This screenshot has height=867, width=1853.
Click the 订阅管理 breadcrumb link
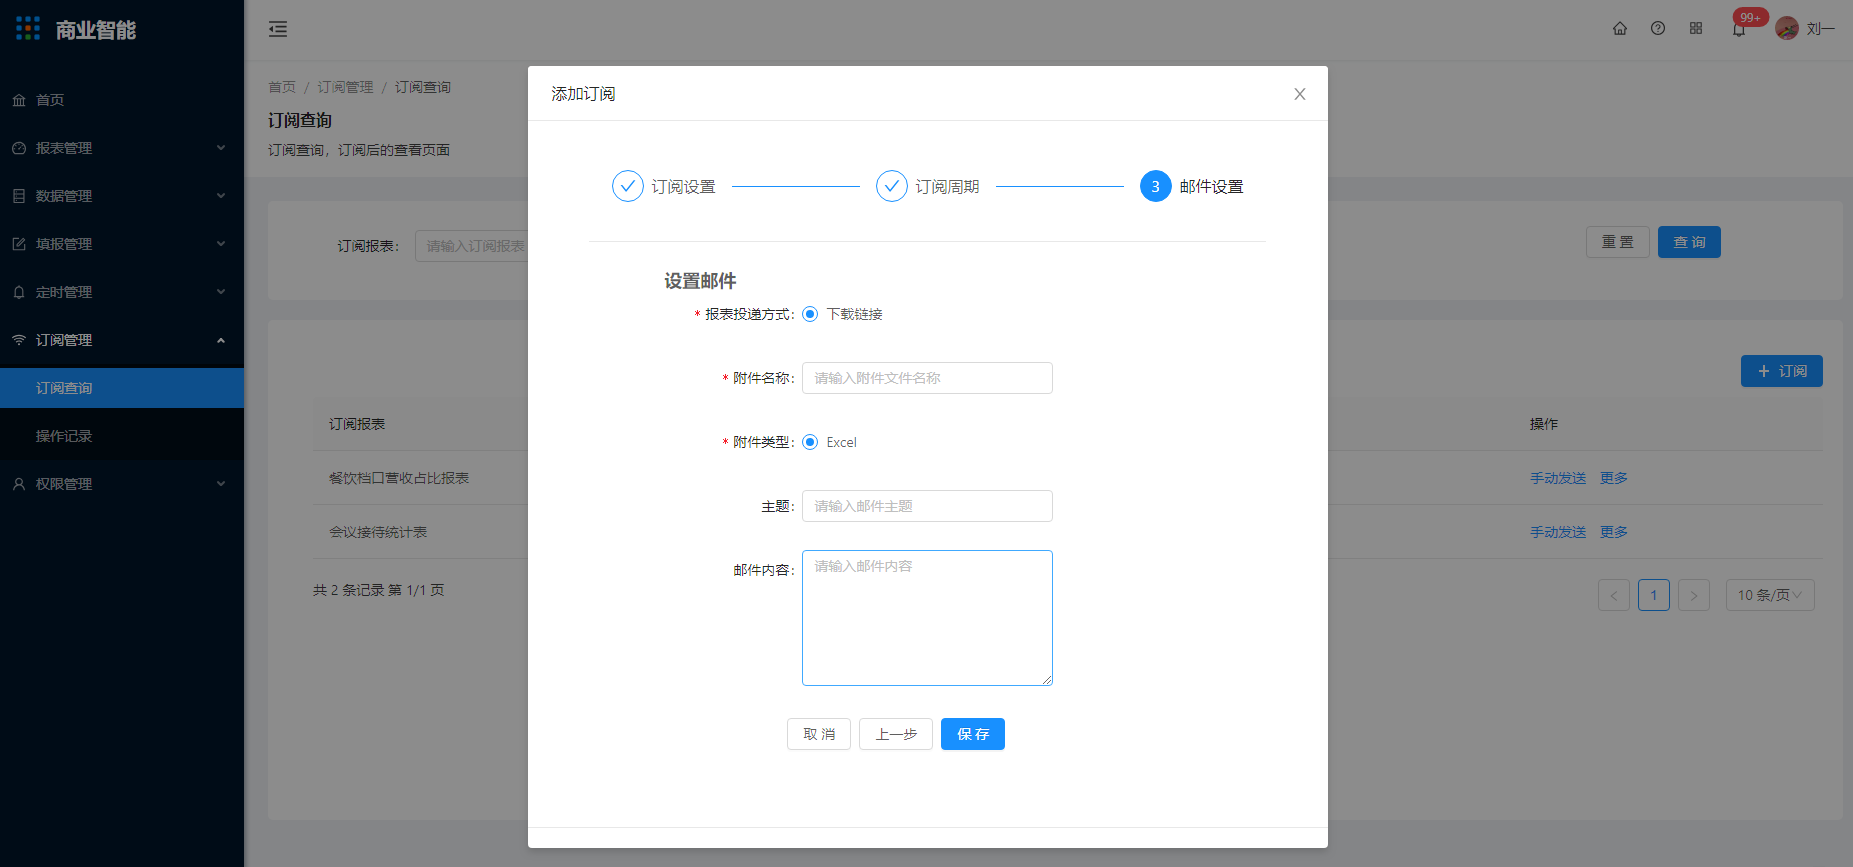(345, 87)
